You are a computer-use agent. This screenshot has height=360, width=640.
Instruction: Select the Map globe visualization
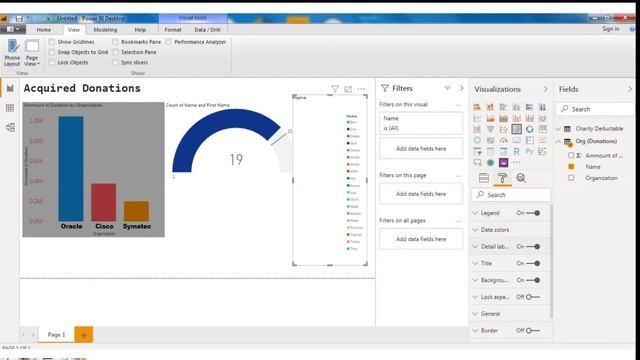[477, 140]
